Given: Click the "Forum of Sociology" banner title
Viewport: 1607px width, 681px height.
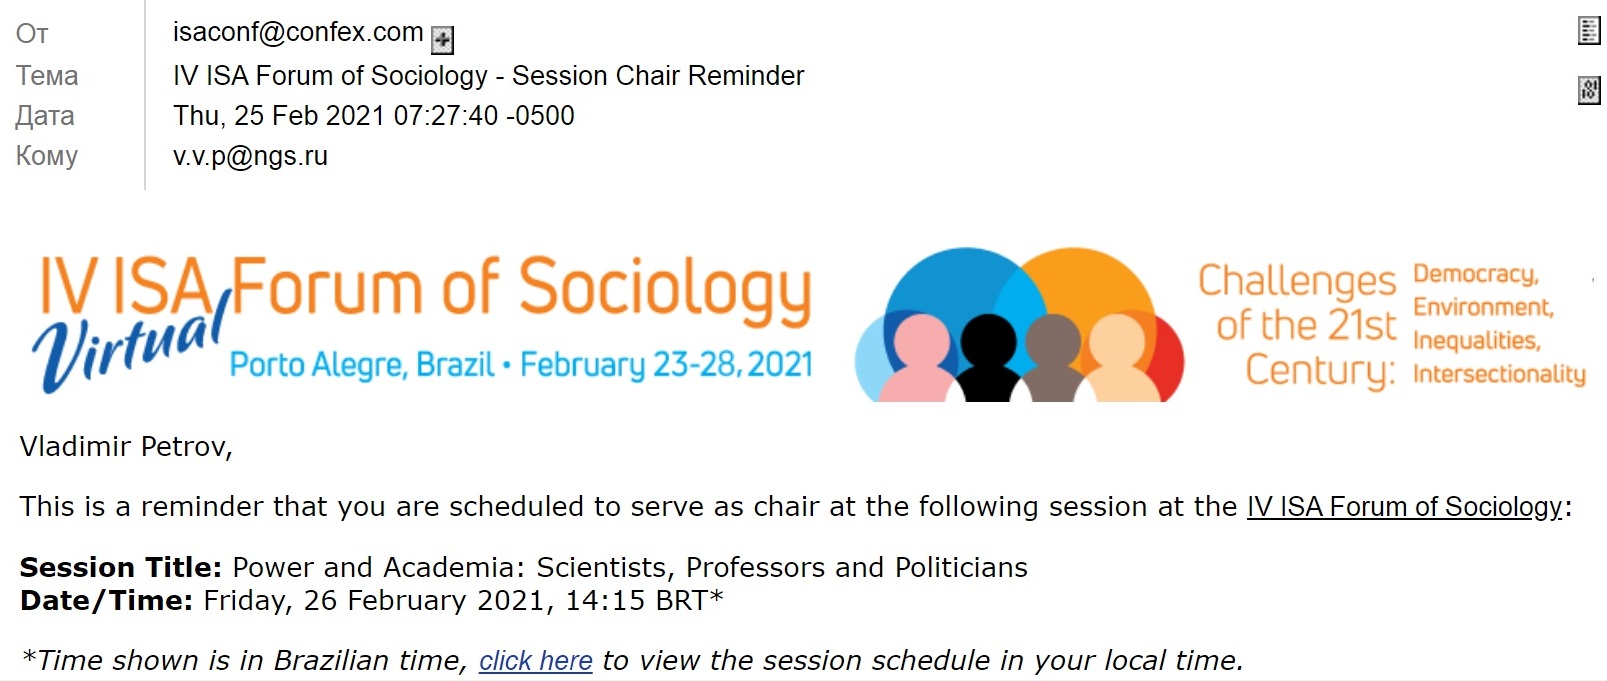Looking at the screenshot, I should point(520,288).
